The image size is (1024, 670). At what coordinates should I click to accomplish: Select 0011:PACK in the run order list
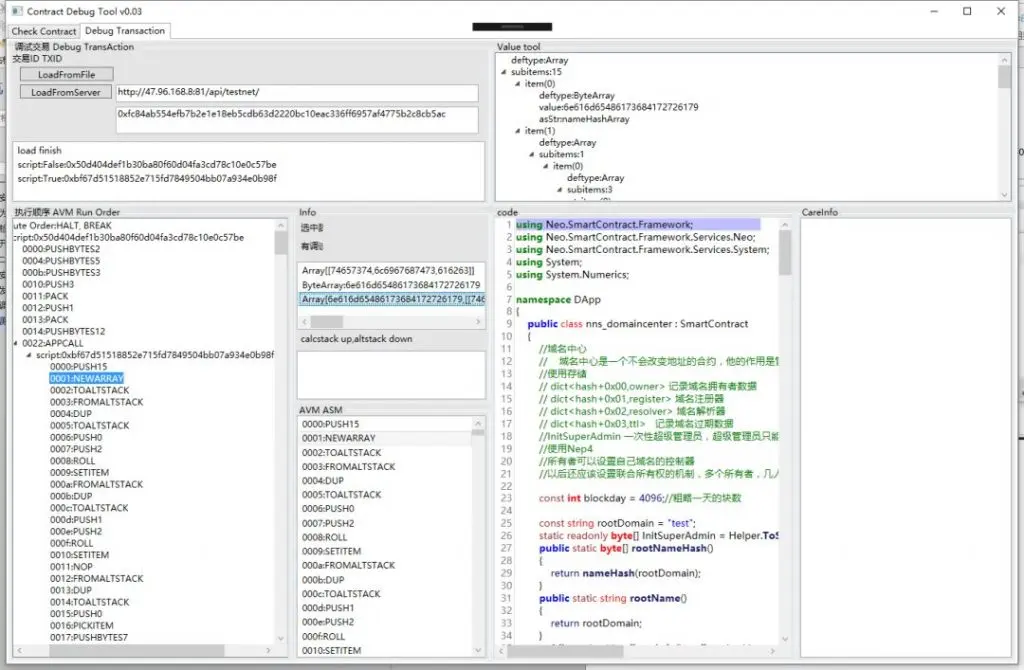(x=45, y=296)
